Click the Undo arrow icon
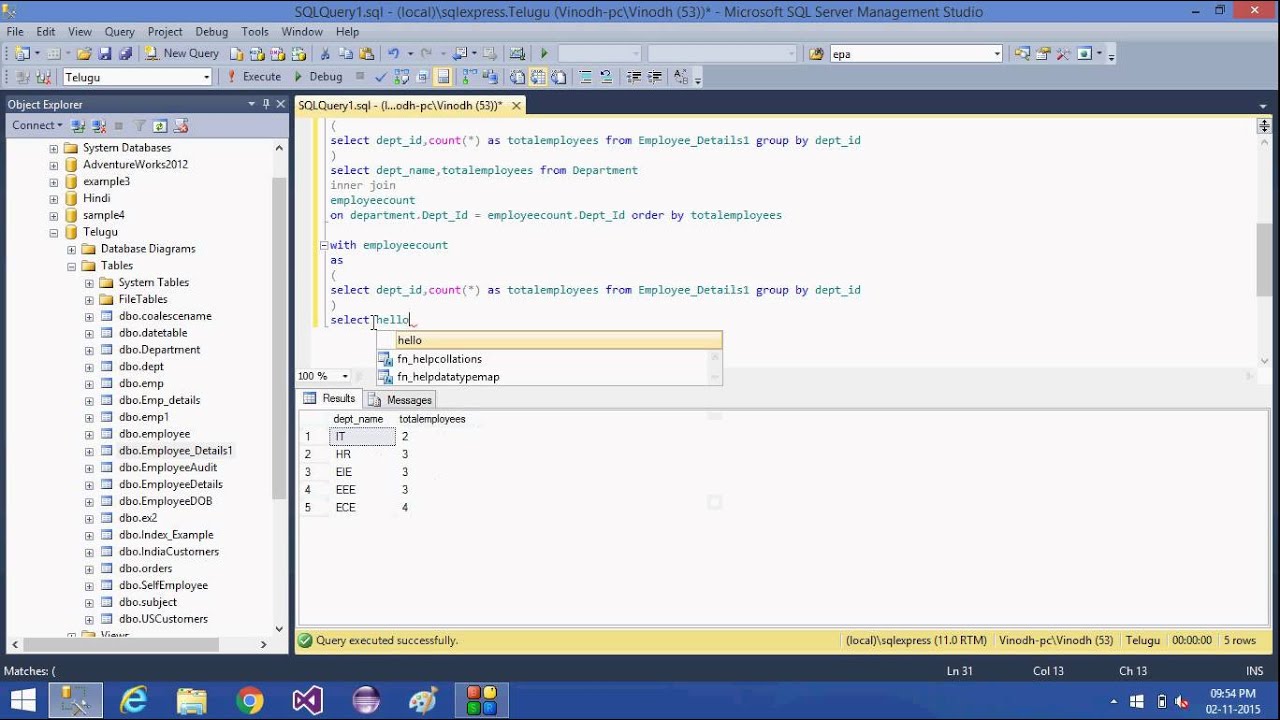 [x=393, y=53]
